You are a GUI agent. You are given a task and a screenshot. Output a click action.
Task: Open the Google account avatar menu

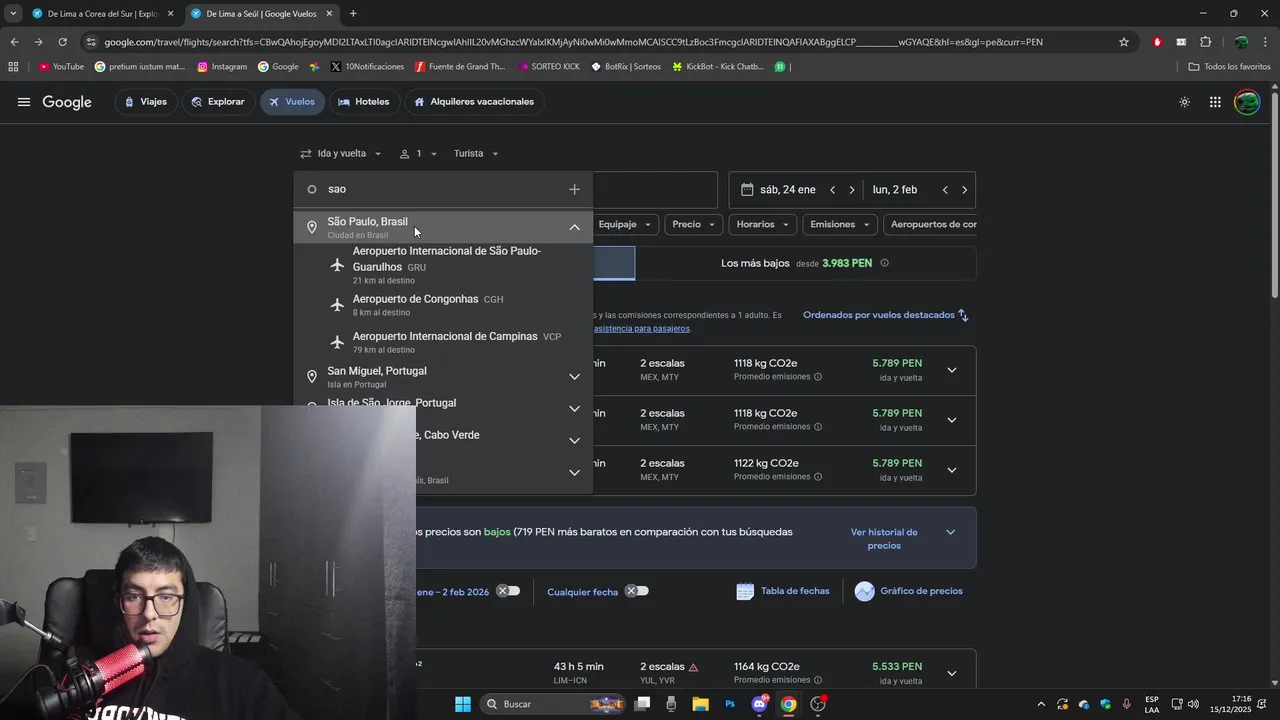(x=1247, y=102)
